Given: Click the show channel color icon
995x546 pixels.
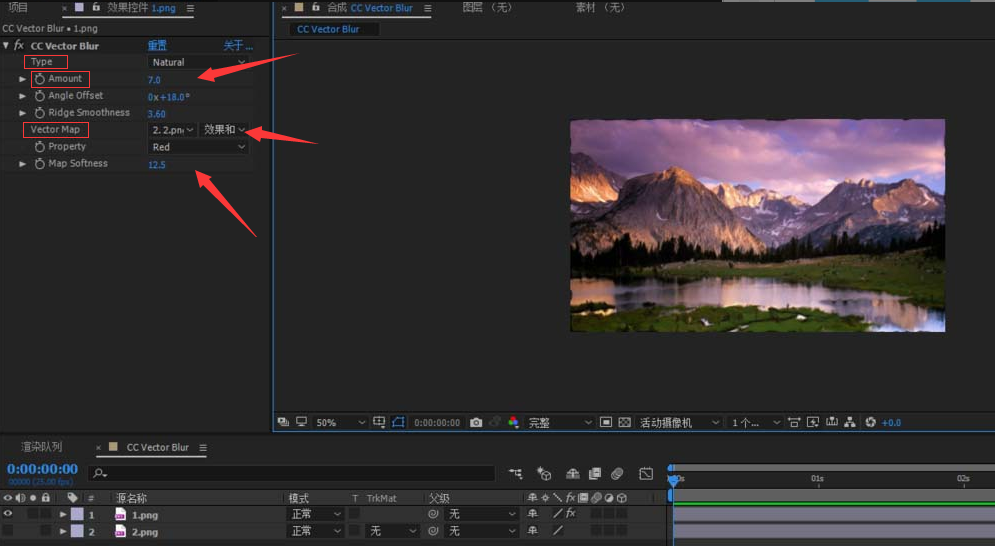Looking at the screenshot, I should point(513,422).
